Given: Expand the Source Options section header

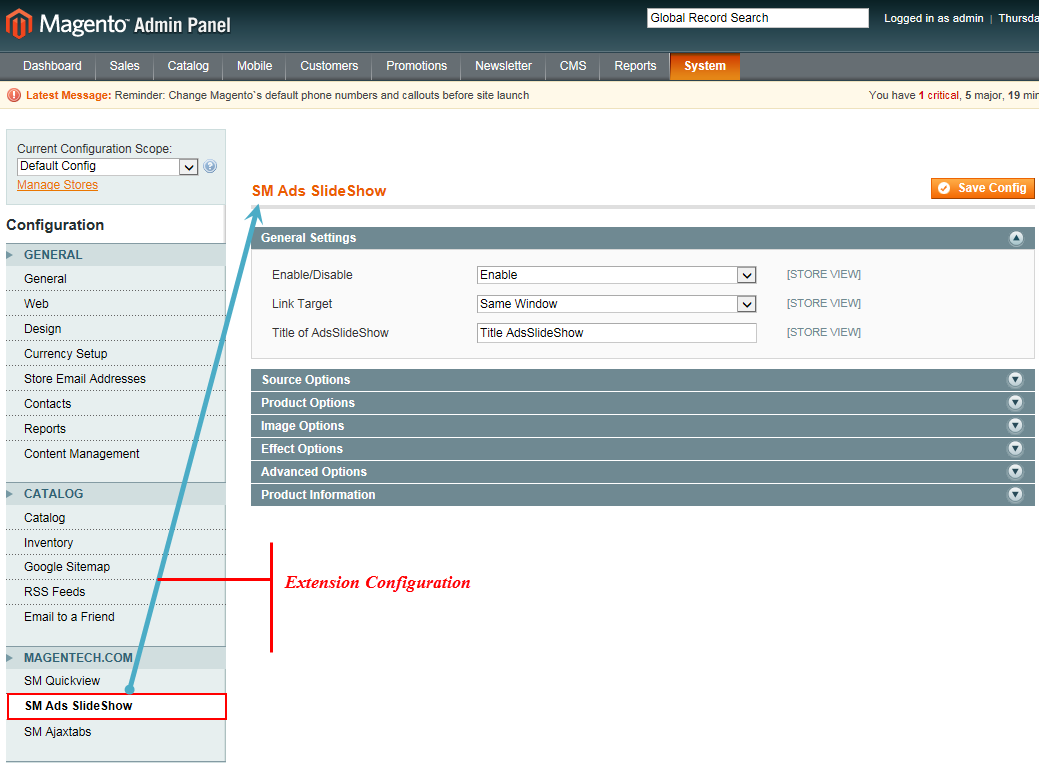Looking at the screenshot, I should coord(642,380).
